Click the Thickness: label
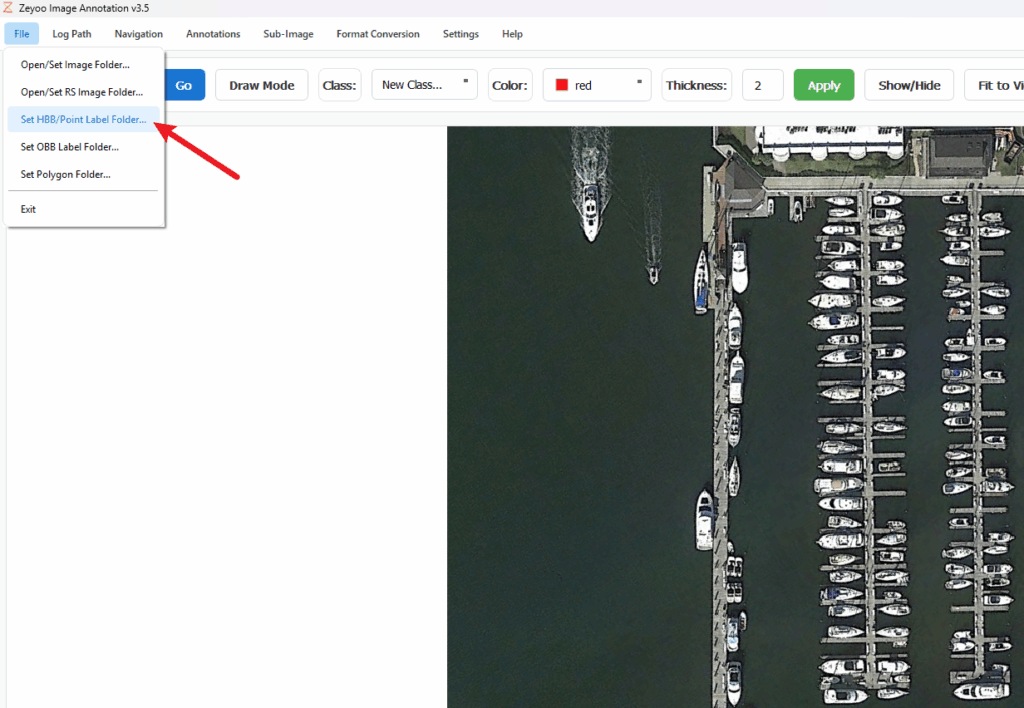 [x=696, y=85]
